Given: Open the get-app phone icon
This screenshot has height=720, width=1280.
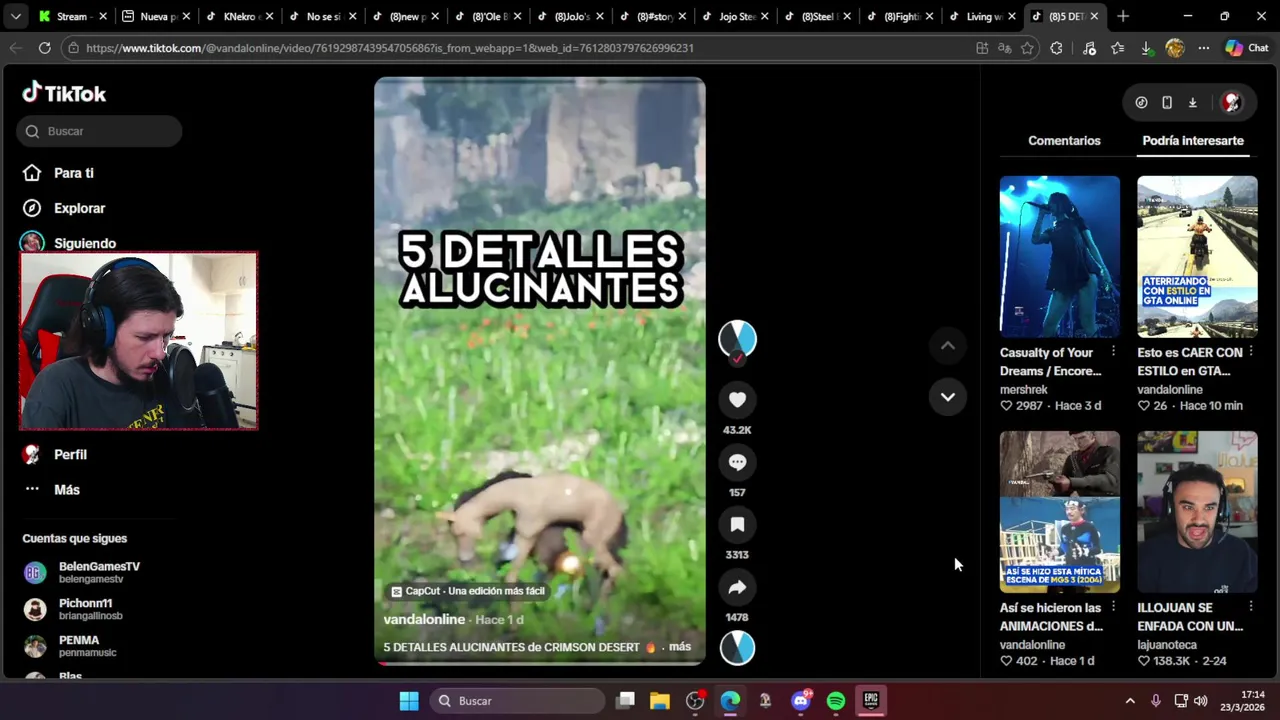Looking at the screenshot, I should point(1167,102).
